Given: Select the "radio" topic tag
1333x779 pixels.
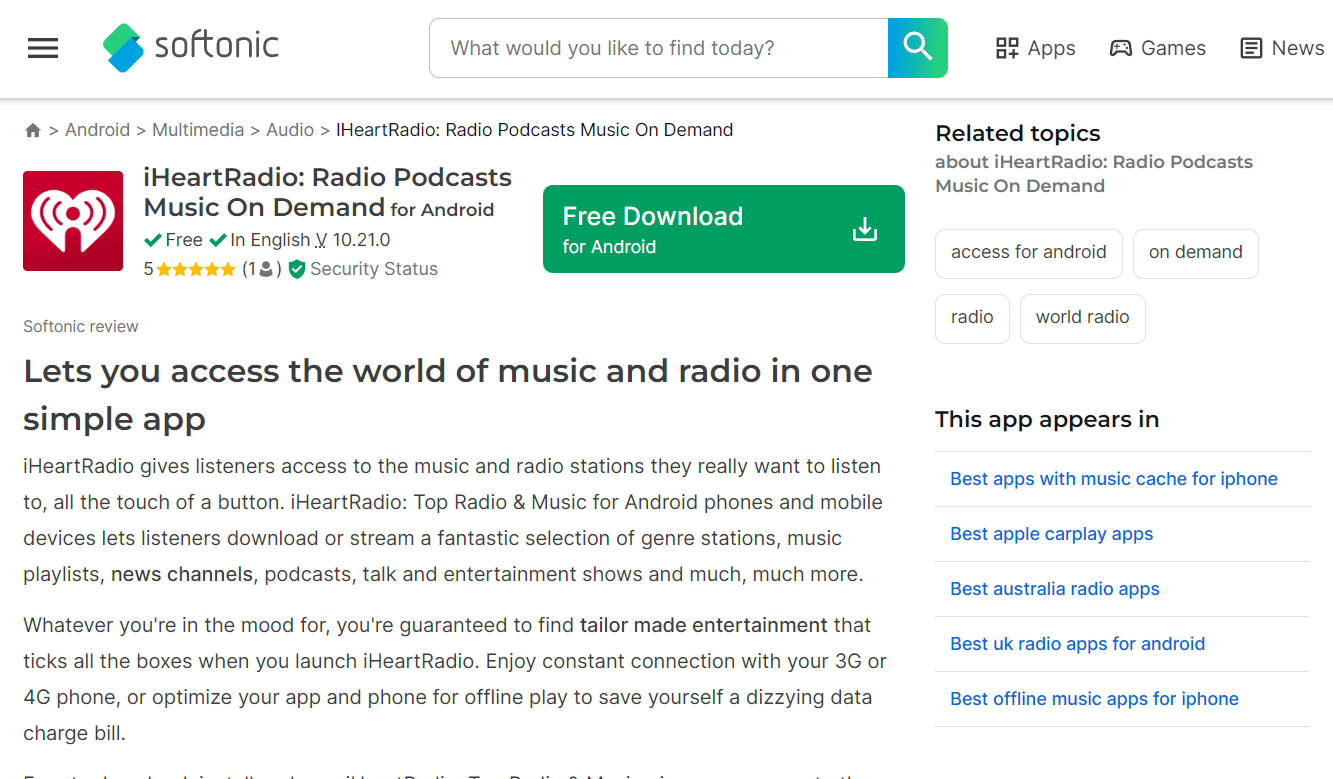Looking at the screenshot, I should [973, 318].
